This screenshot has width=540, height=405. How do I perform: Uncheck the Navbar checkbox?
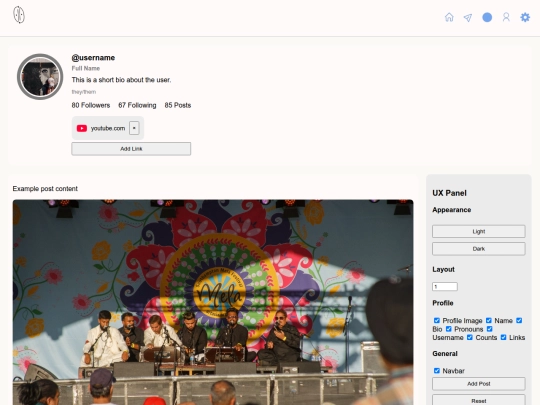pyautogui.click(x=437, y=371)
